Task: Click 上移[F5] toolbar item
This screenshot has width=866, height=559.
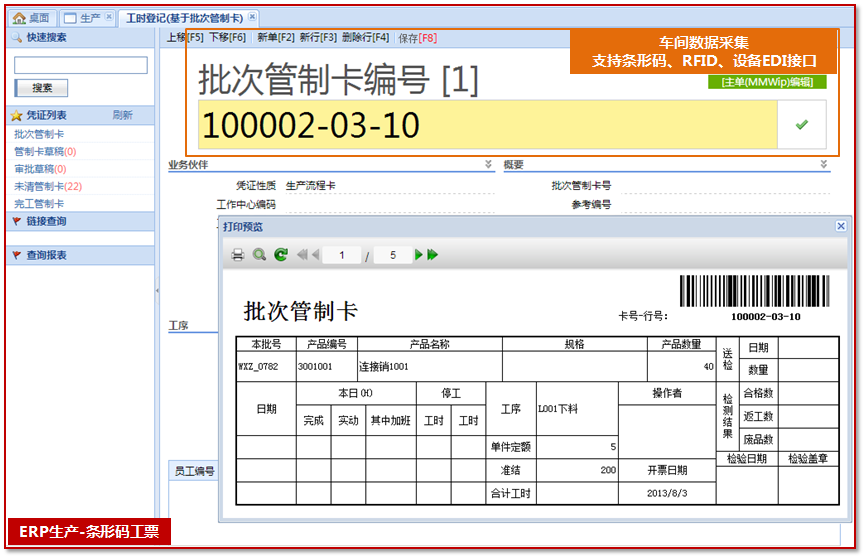Action: pyautogui.click(x=185, y=38)
